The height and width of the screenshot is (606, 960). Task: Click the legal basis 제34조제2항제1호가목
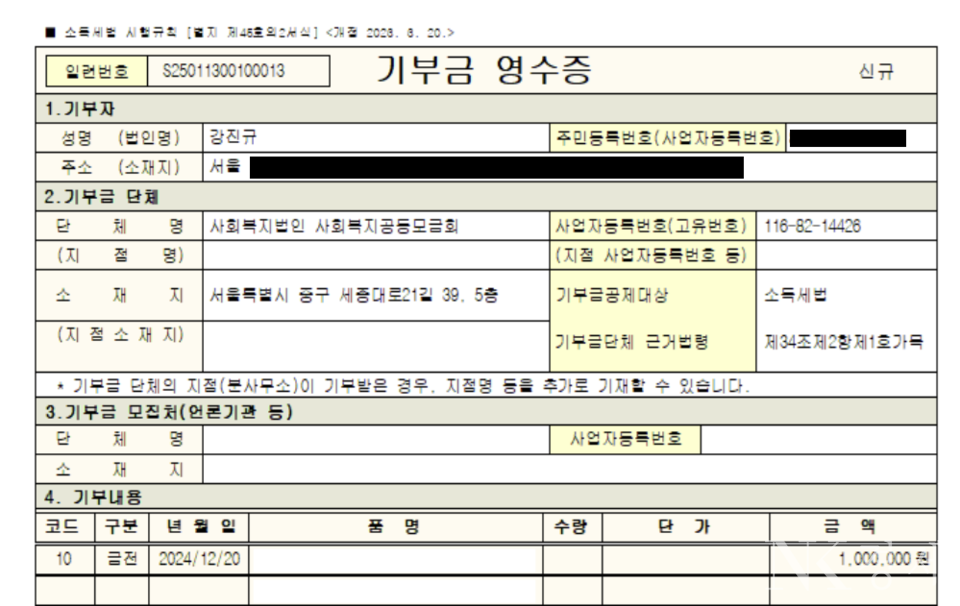point(844,341)
